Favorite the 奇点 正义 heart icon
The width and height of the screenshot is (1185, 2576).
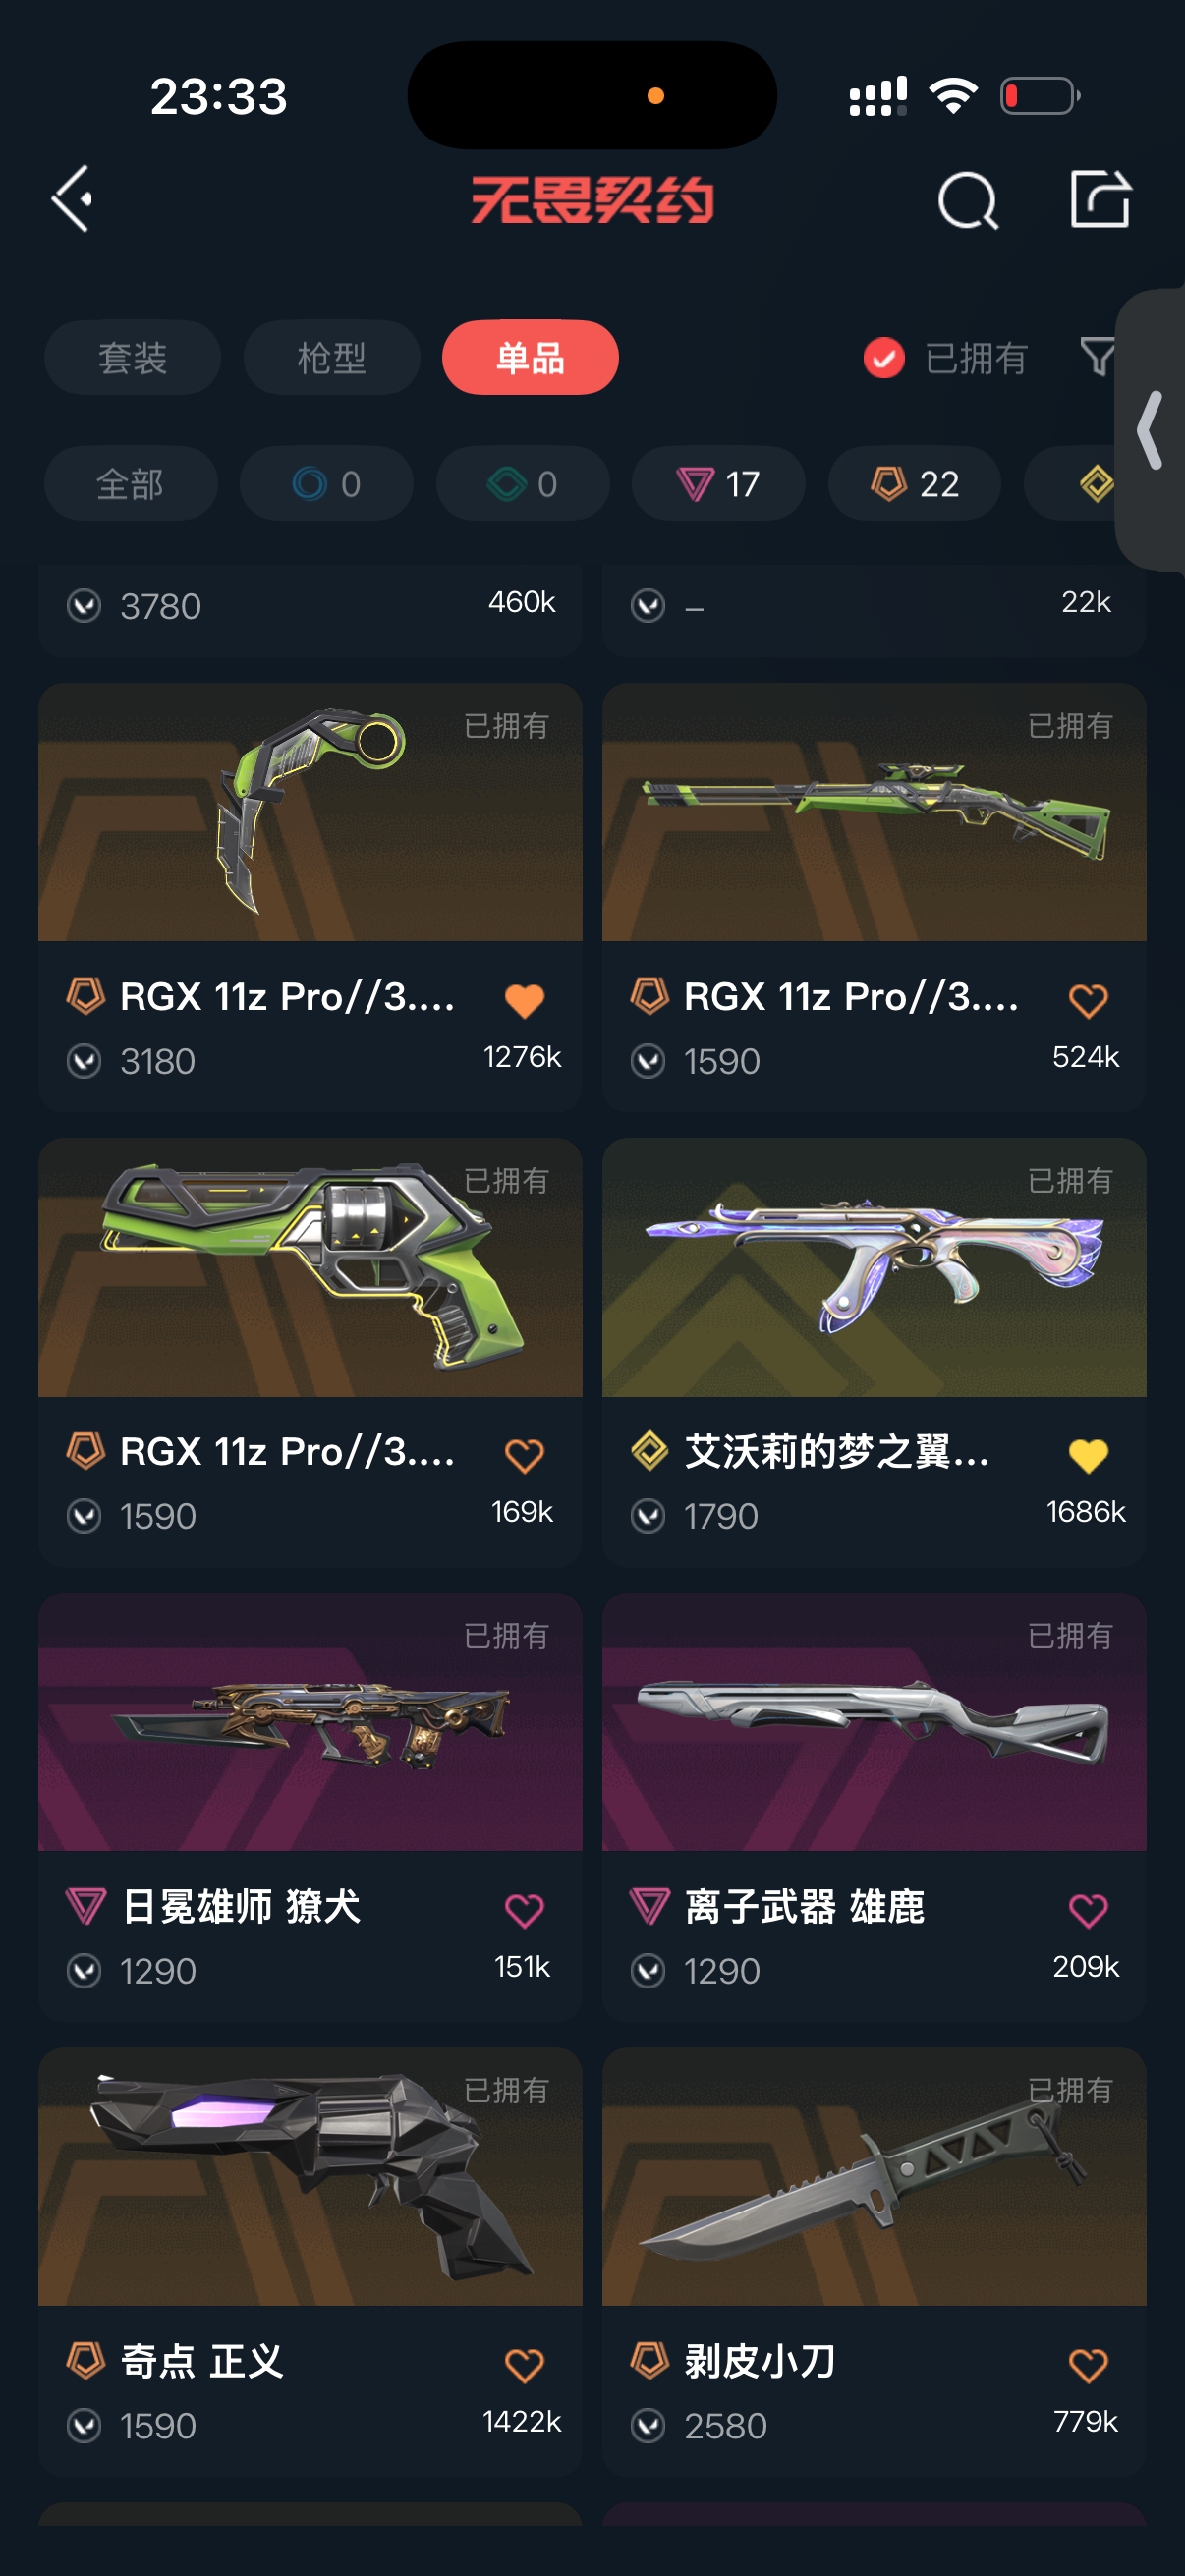coord(524,2364)
